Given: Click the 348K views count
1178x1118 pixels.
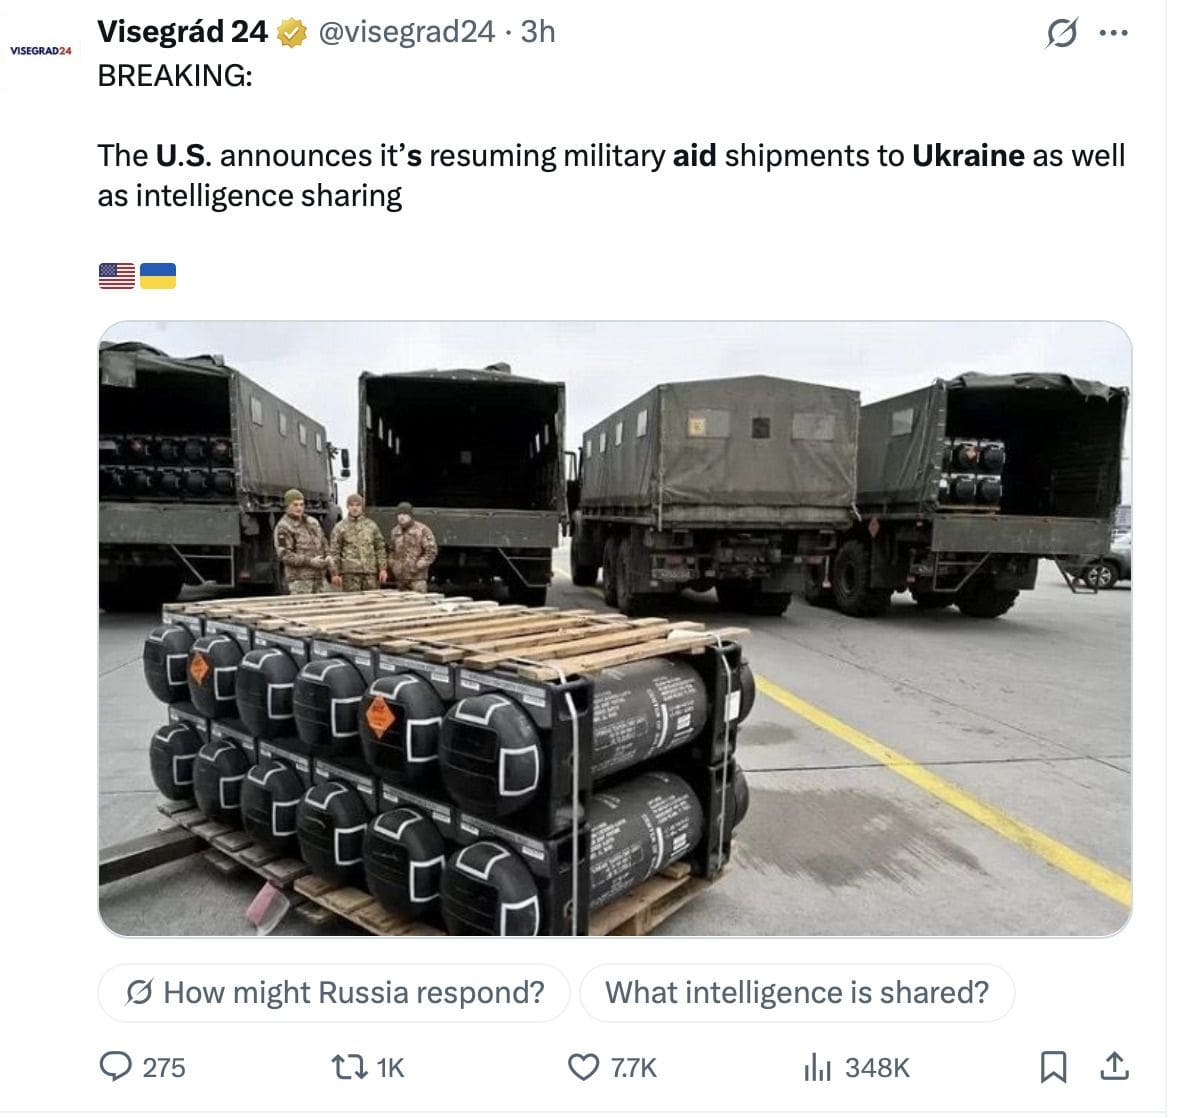Looking at the screenshot, I should point(877,1068).
